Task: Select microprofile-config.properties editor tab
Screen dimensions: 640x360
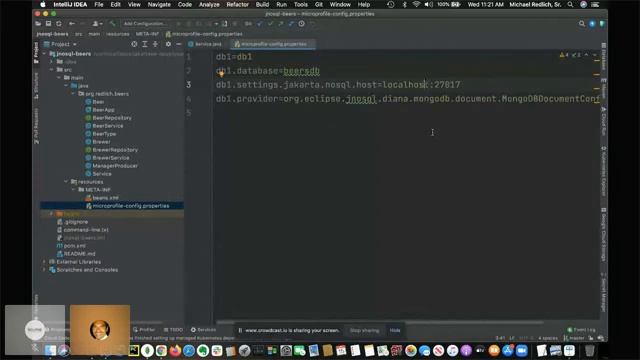Action: (x=273, y=44)
